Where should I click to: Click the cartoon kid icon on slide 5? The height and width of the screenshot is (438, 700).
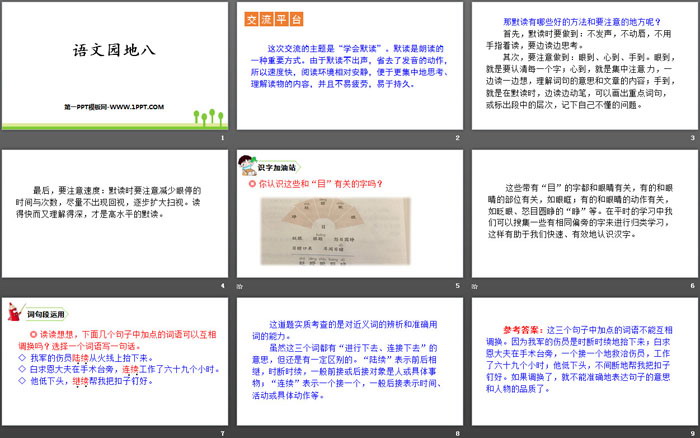tap(245, 162)
